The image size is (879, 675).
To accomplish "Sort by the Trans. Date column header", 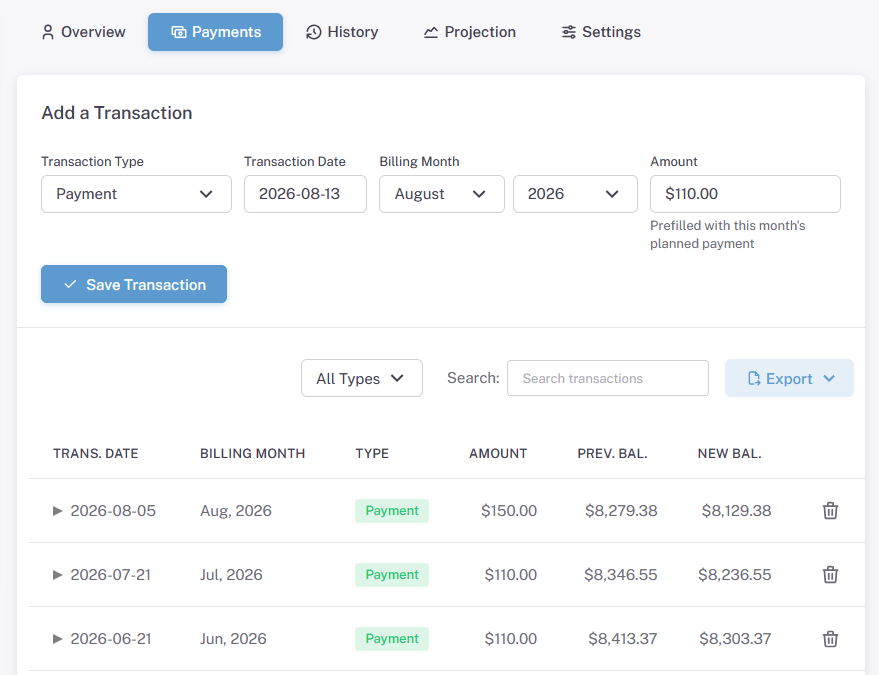I will tap(96, 454).
